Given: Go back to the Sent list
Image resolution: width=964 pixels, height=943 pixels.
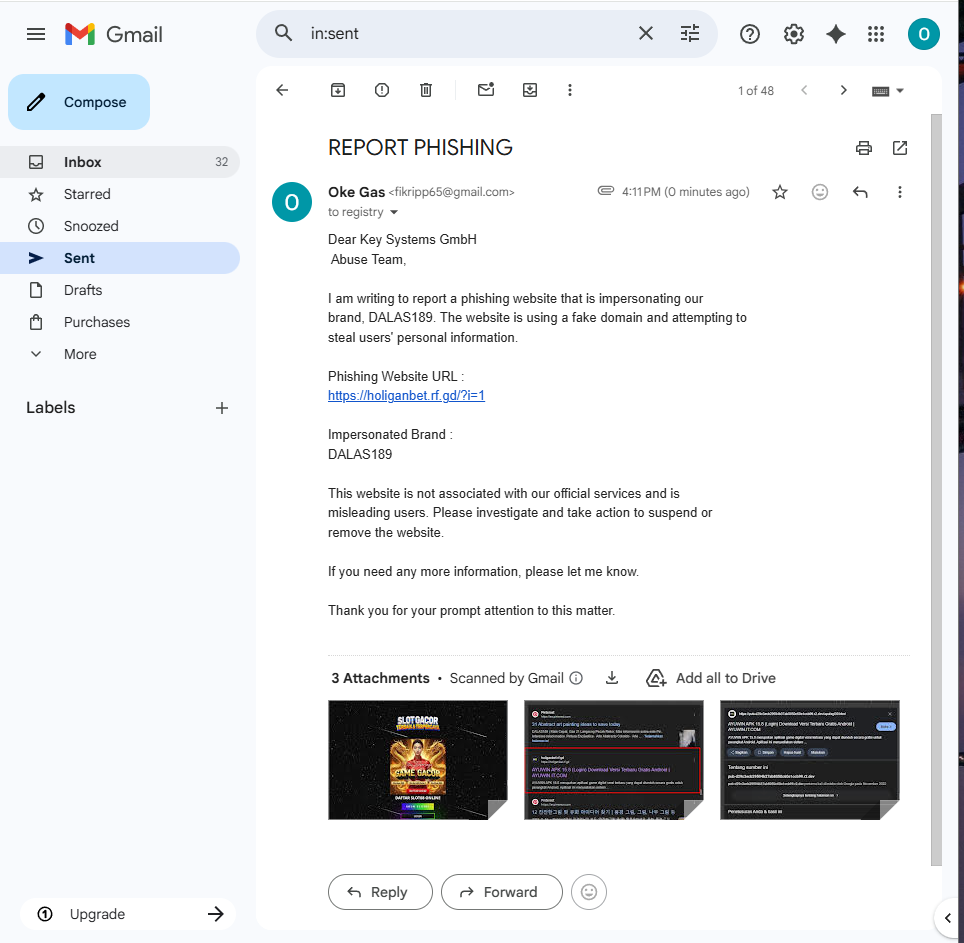Looking at the screenshot, I should [x=282, y=90].
